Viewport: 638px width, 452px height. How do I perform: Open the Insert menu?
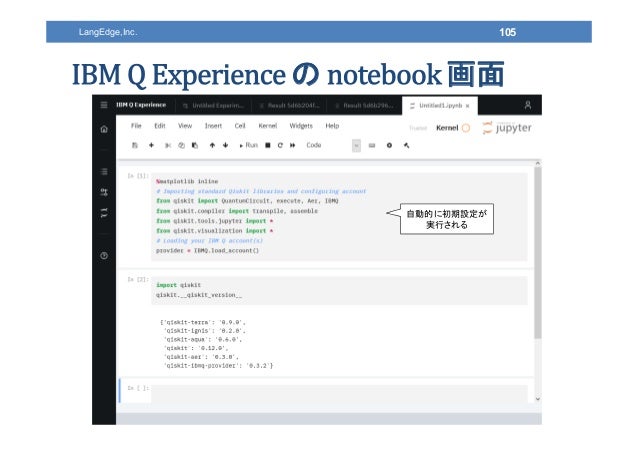click(213, 126)
